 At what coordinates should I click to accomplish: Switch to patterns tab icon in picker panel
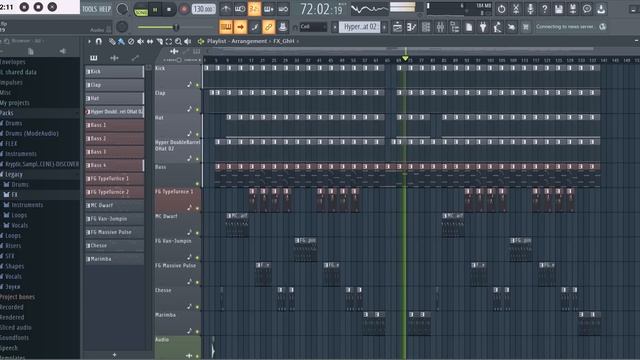click(x=94, y=58)
